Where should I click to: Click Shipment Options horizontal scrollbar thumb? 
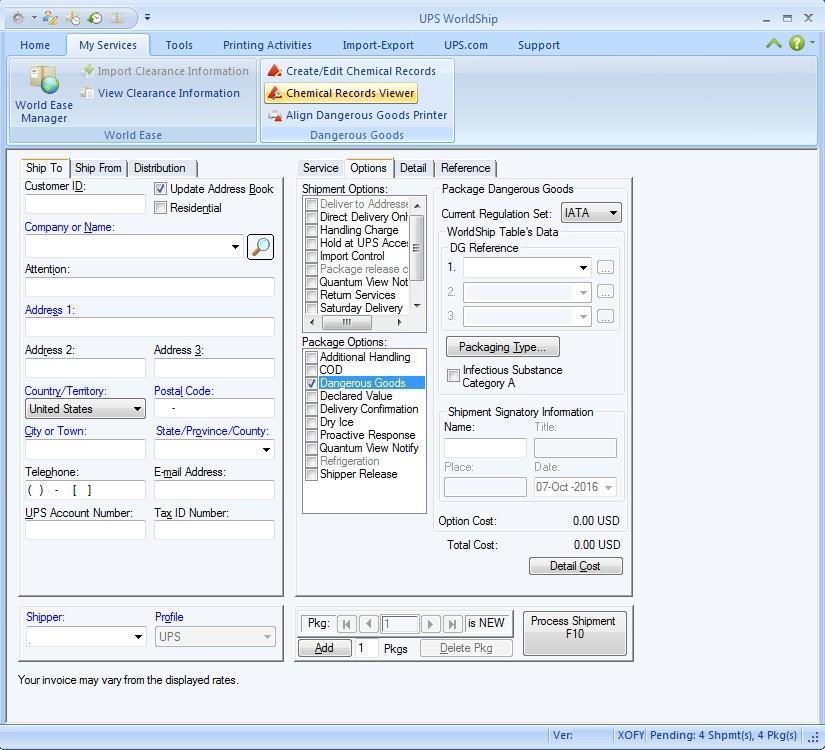pos(346,322)
